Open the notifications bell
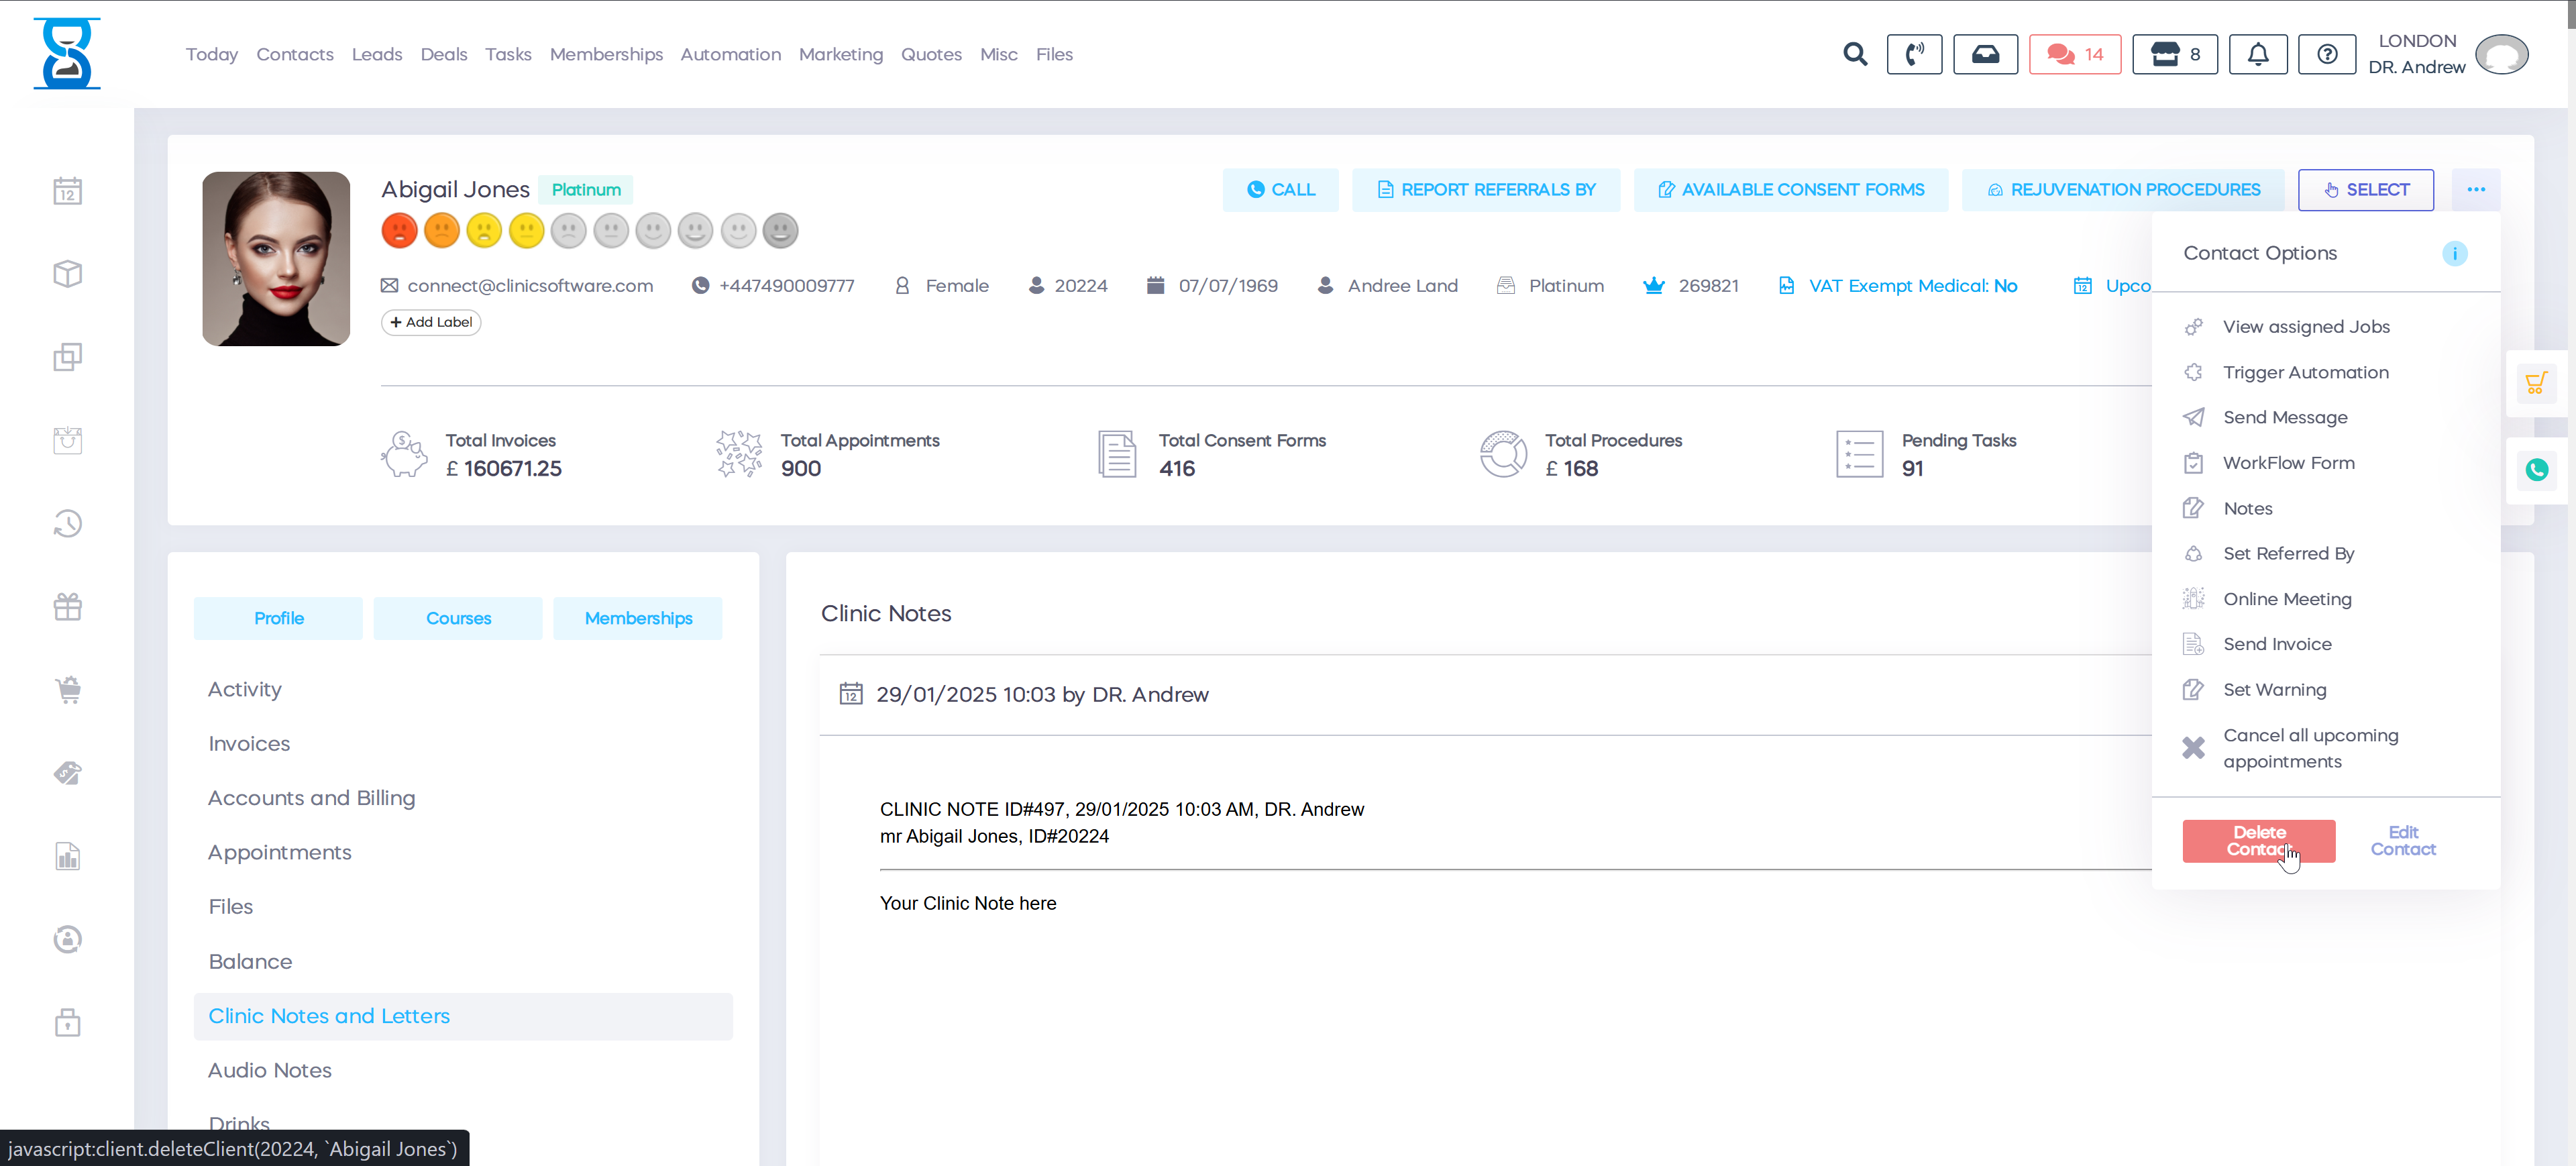2576x1166 pixels. (2257, 54)
